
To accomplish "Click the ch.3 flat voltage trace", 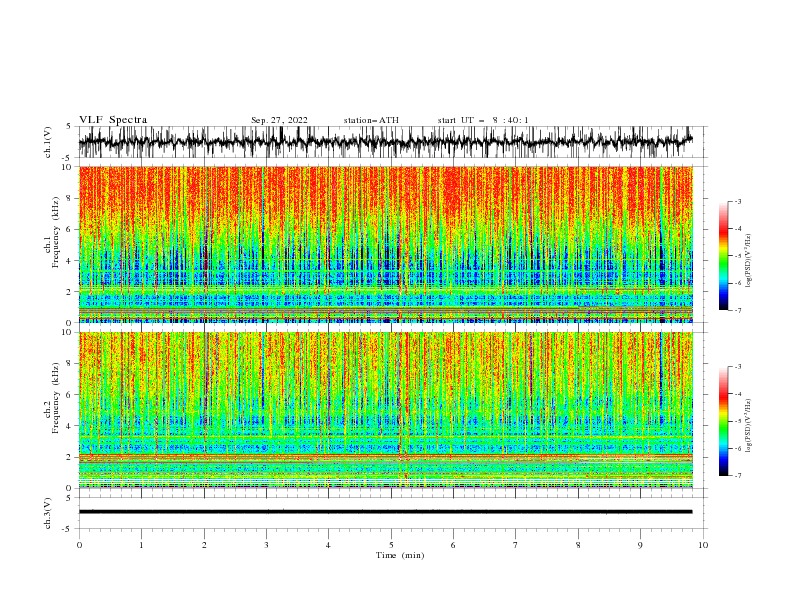I will point(386,512).
